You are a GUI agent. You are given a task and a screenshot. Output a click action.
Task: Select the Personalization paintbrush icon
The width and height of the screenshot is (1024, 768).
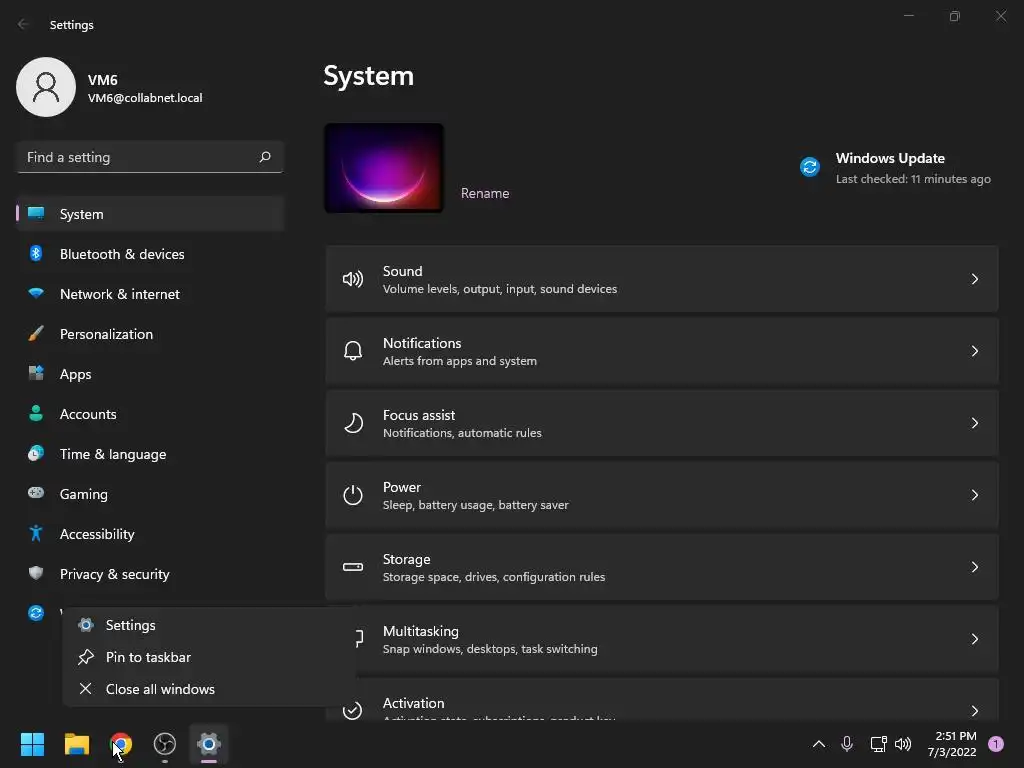click(x=36, y=334)
